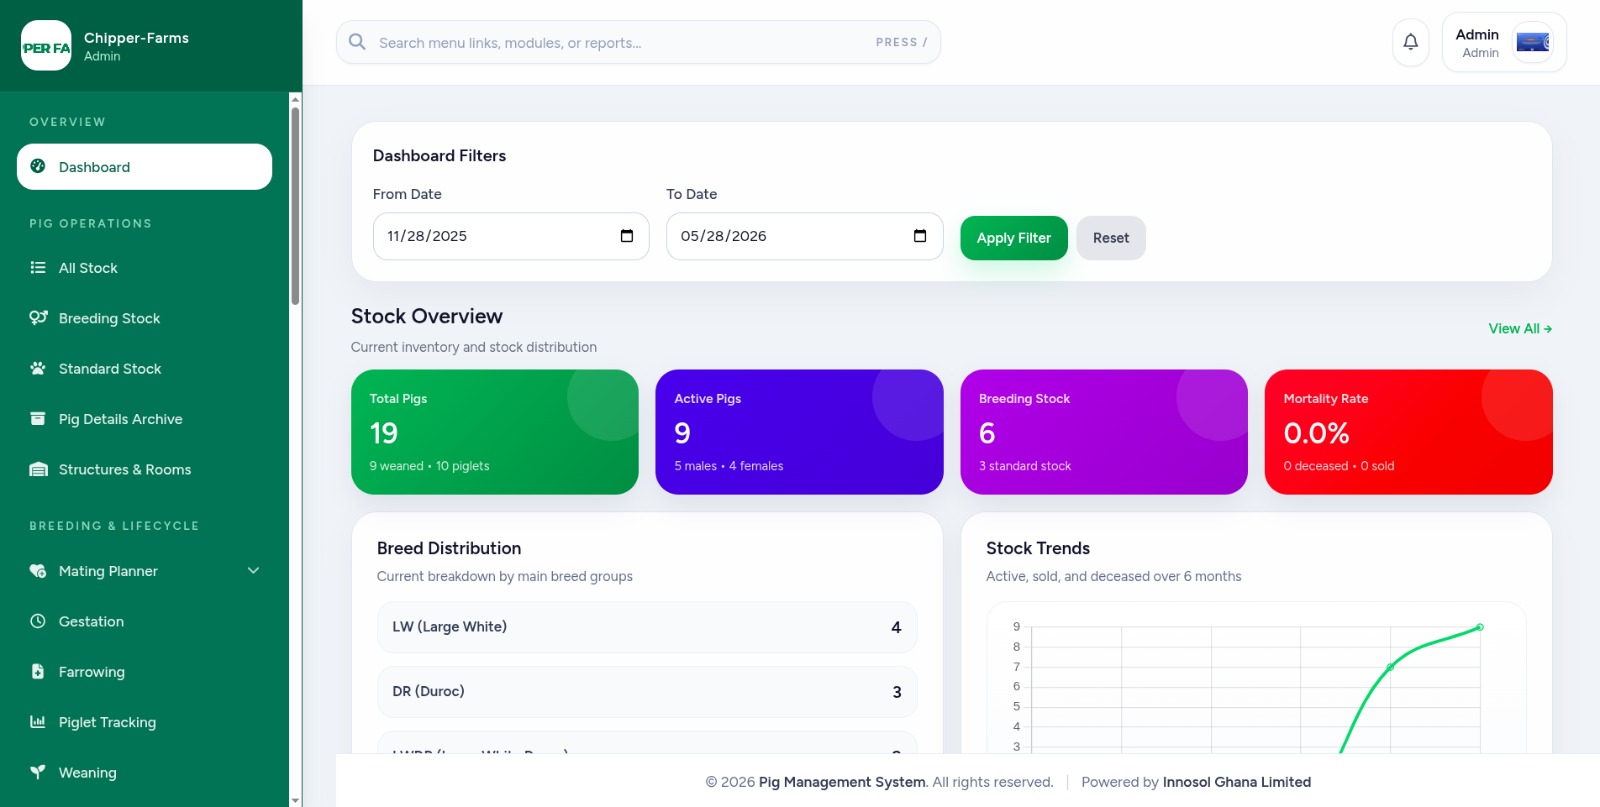The height and width of the screenshot is (807, 1600).
Task: Open the Dashboard menu item
Action: [144, 167]
